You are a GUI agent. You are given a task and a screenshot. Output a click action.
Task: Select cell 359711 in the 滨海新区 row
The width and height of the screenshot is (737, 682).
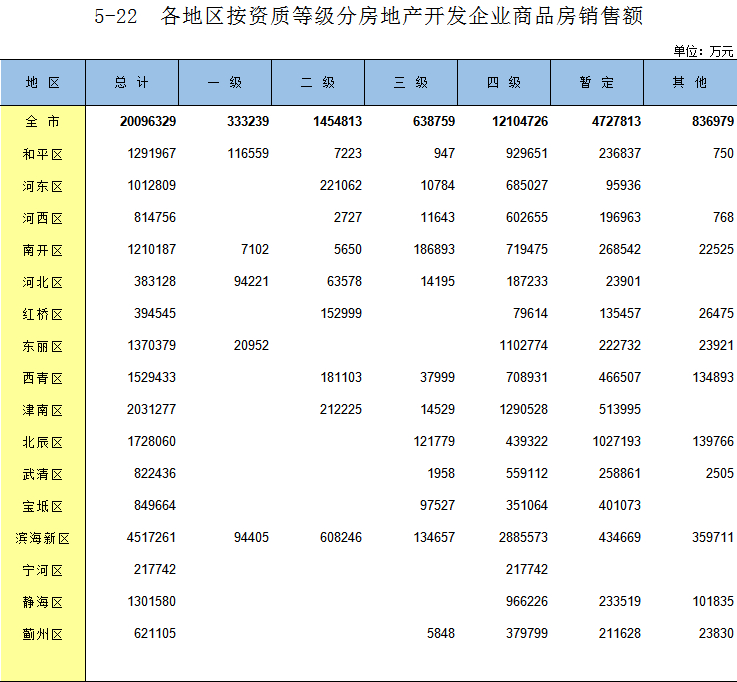713,537
